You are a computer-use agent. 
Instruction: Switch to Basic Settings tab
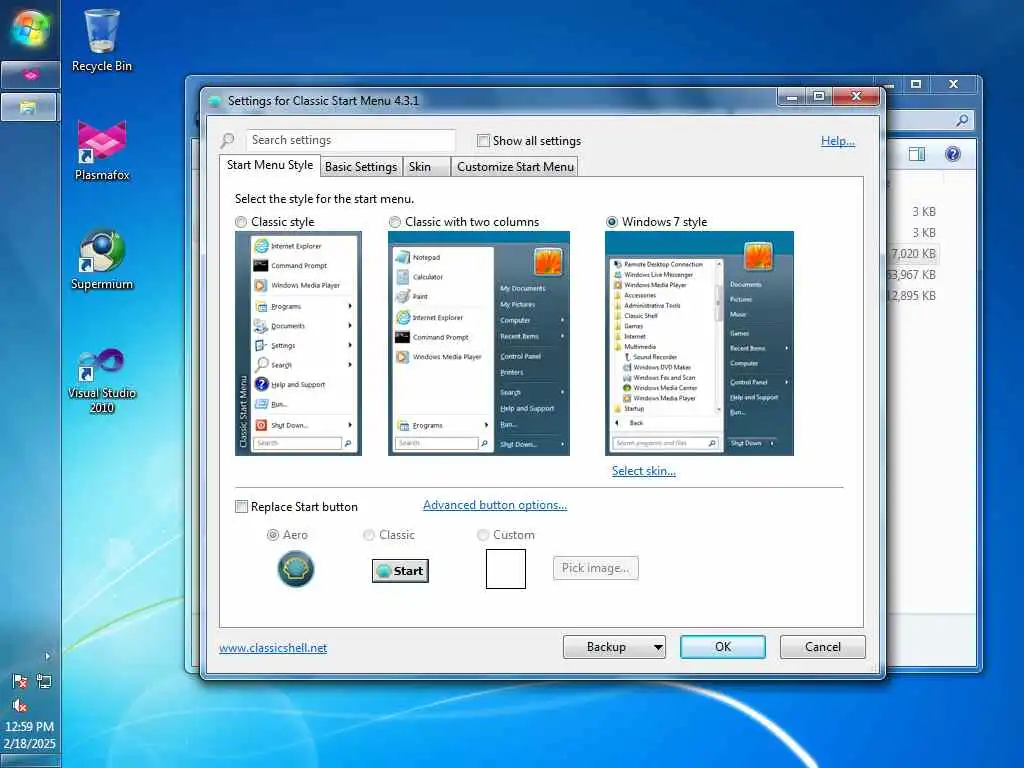pos(360,167)
